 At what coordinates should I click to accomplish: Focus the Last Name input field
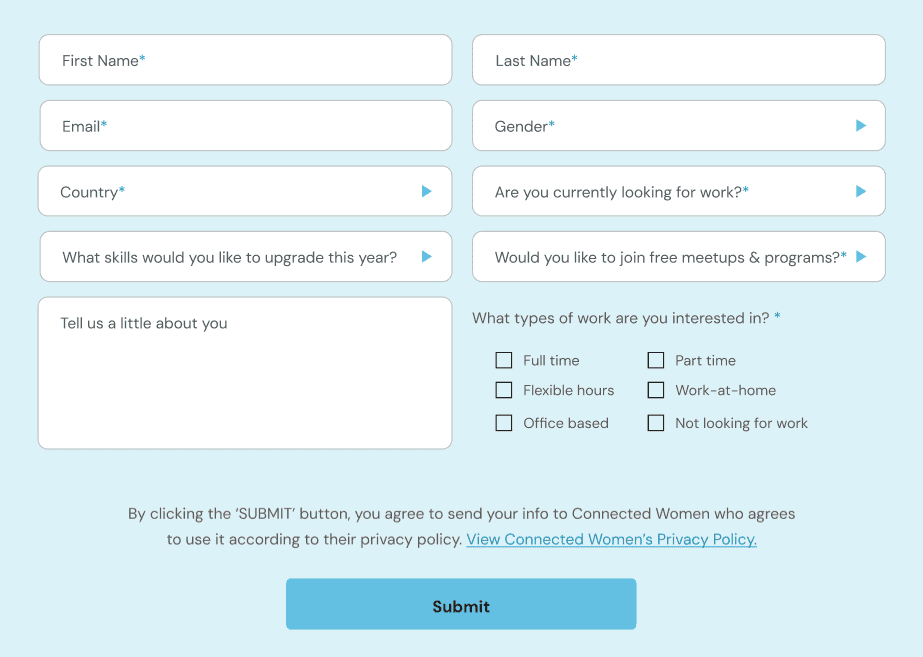tap(678, 60)
